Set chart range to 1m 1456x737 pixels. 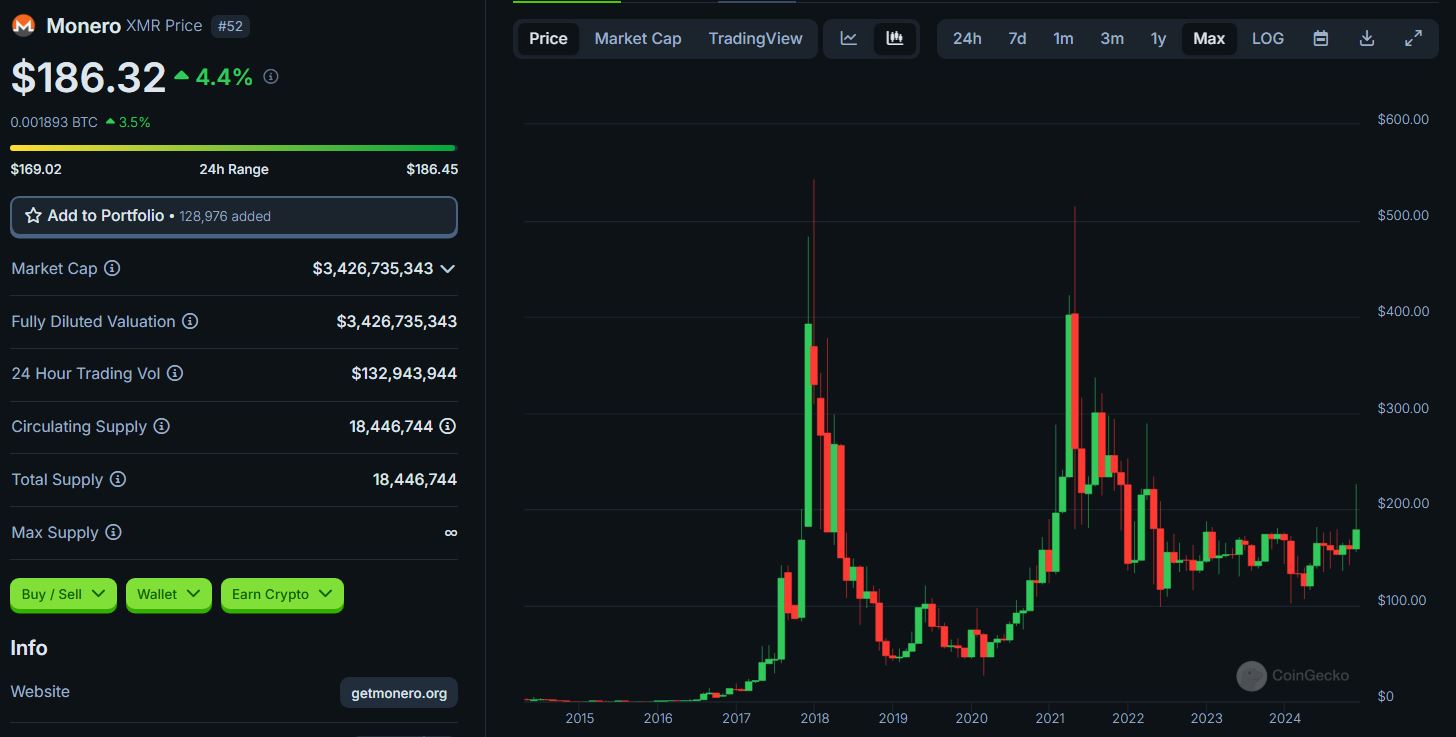point(1063,38)
